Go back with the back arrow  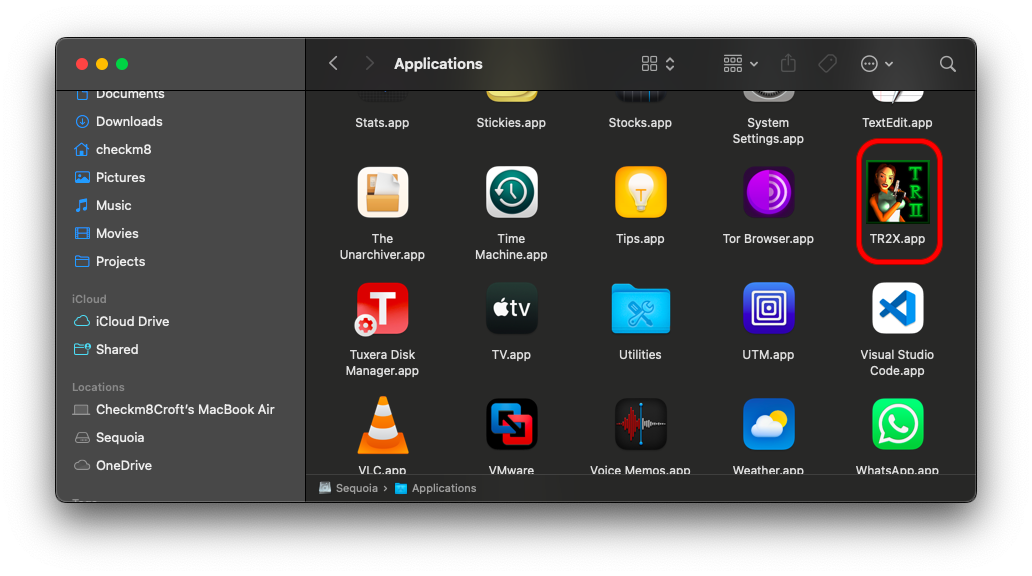pos(334,64)
